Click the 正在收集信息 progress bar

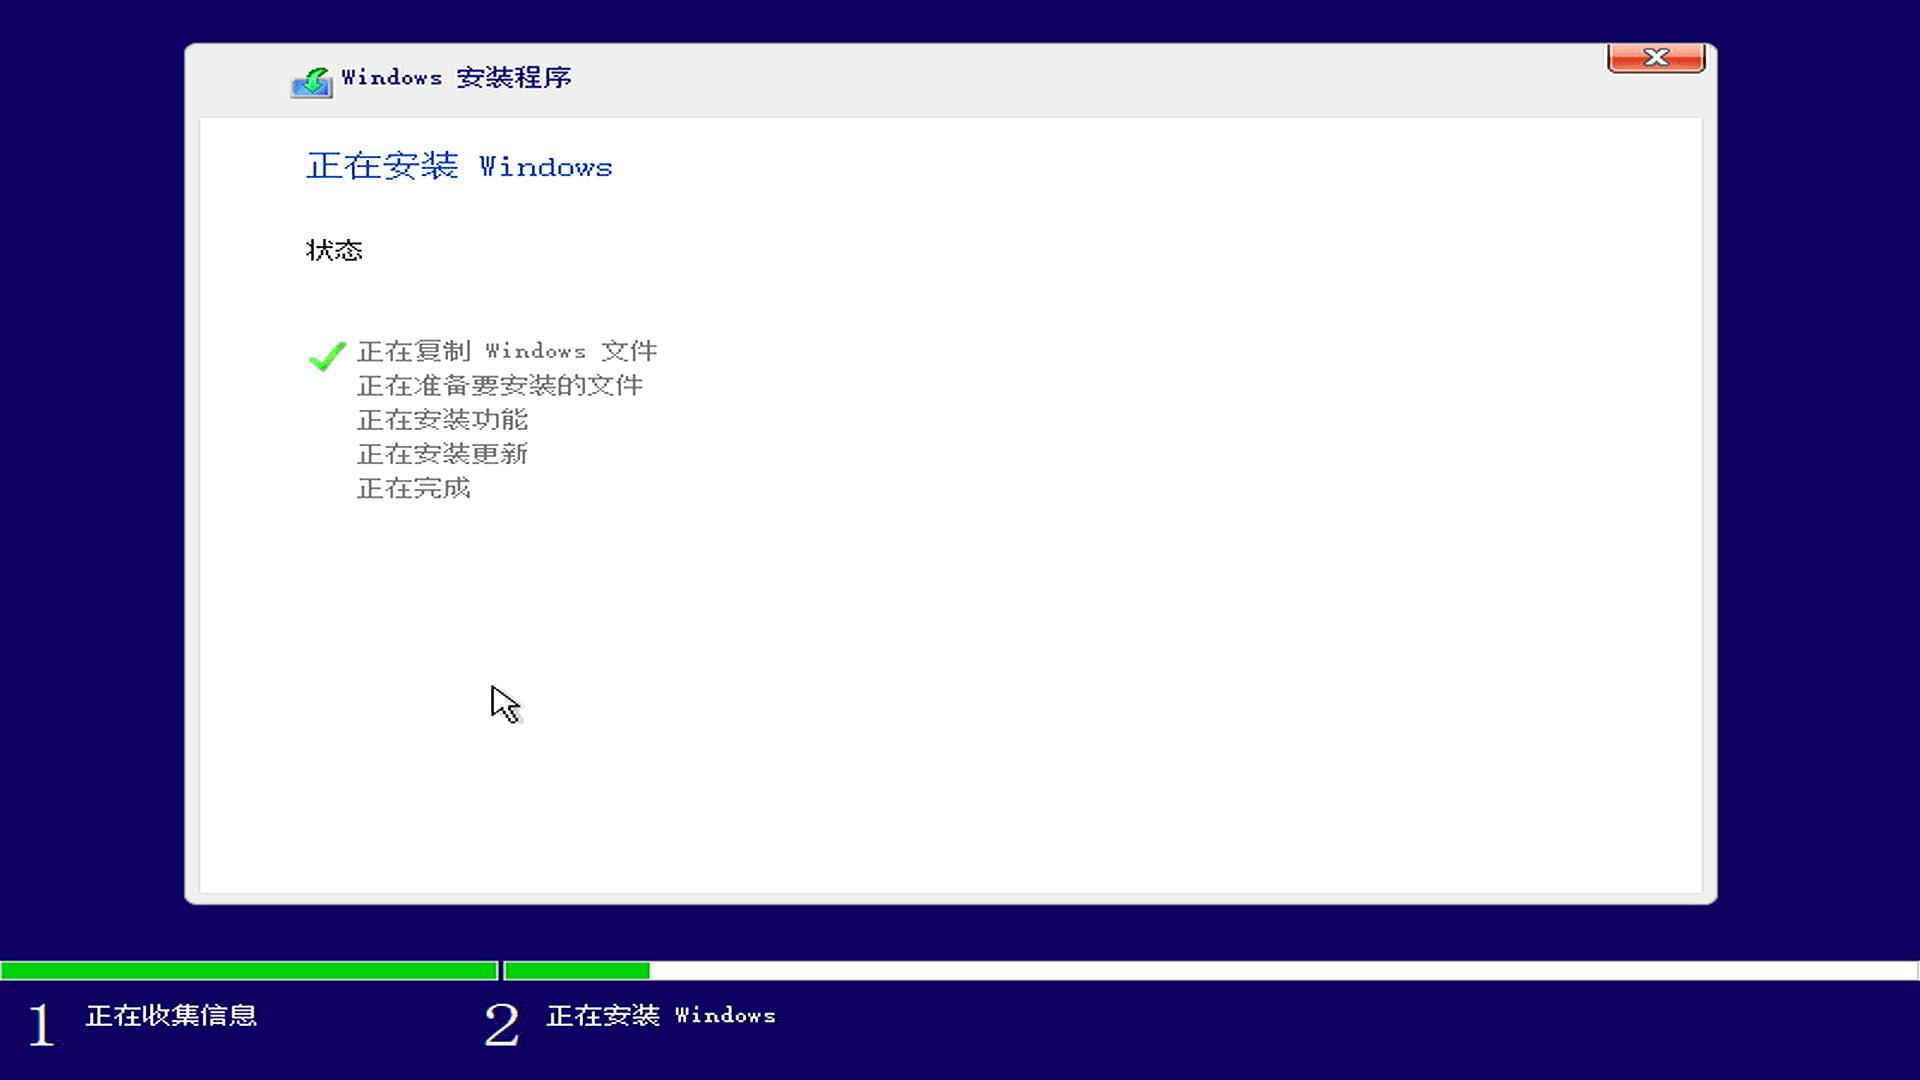coord(250,968)
